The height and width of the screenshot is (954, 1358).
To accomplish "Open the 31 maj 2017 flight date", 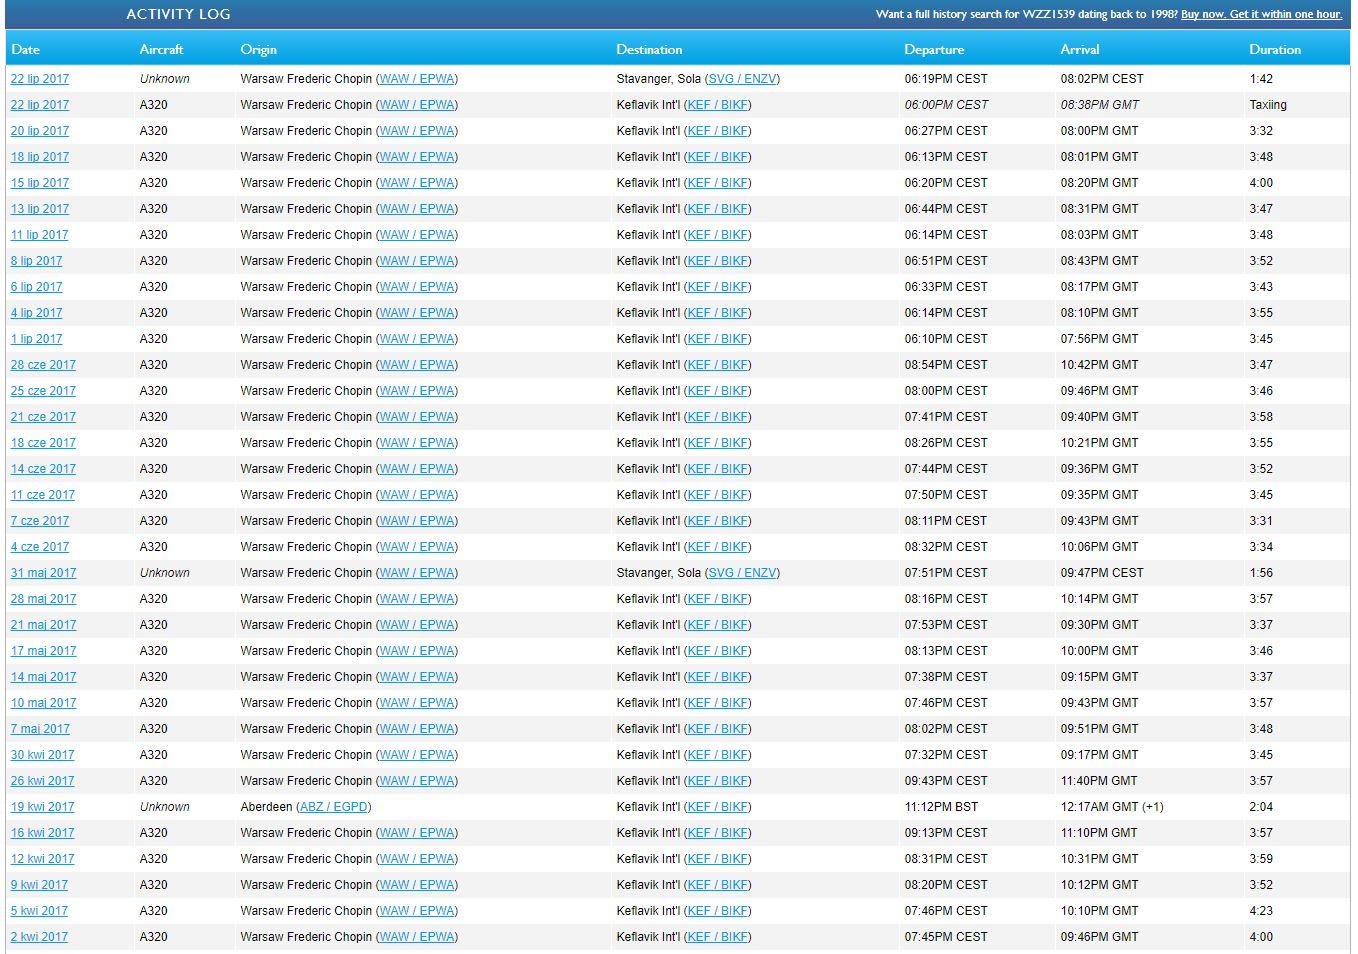I will [43, 573].
